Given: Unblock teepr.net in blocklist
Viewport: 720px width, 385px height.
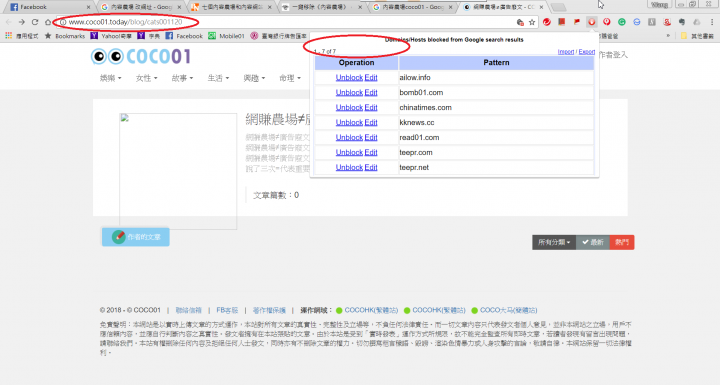Looking at the screenshot, I should point(349,167).
